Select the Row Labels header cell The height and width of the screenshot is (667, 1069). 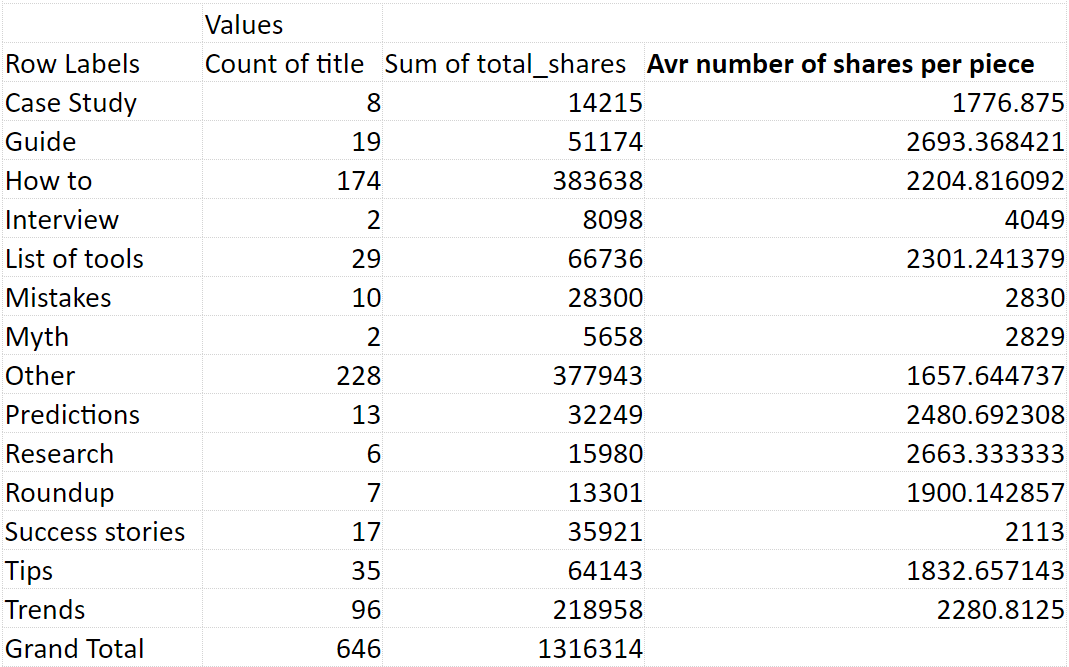click(x=102, y=64)
